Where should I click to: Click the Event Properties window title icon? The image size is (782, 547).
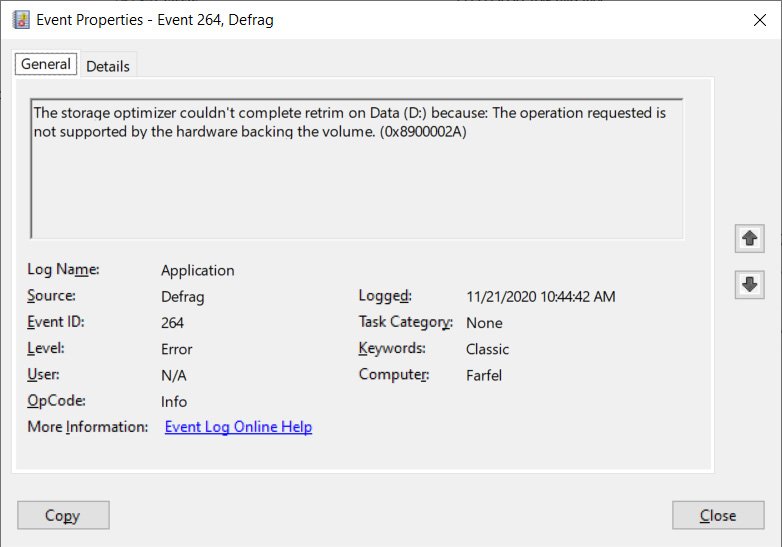point(21,19)
